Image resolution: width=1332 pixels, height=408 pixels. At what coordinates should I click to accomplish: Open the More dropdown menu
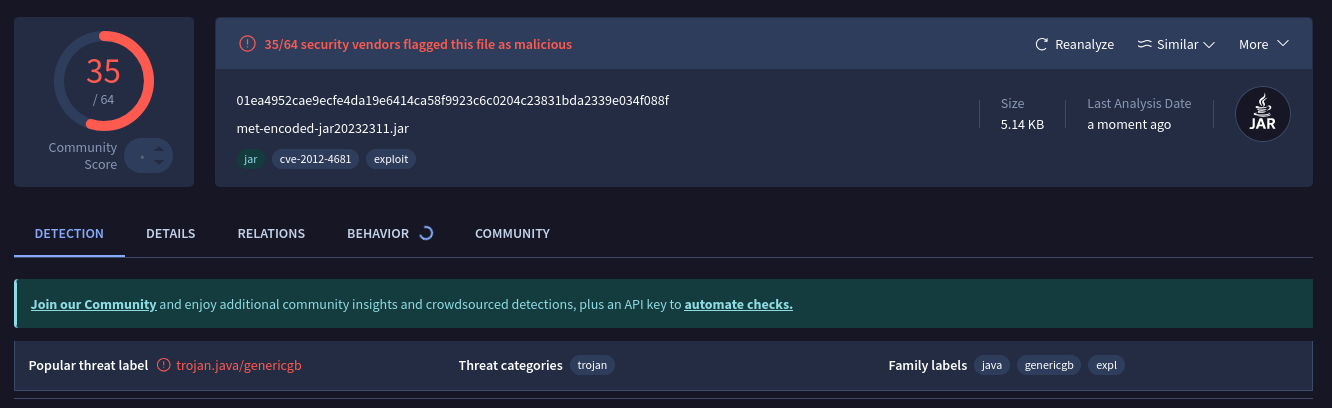[1263, 44]
